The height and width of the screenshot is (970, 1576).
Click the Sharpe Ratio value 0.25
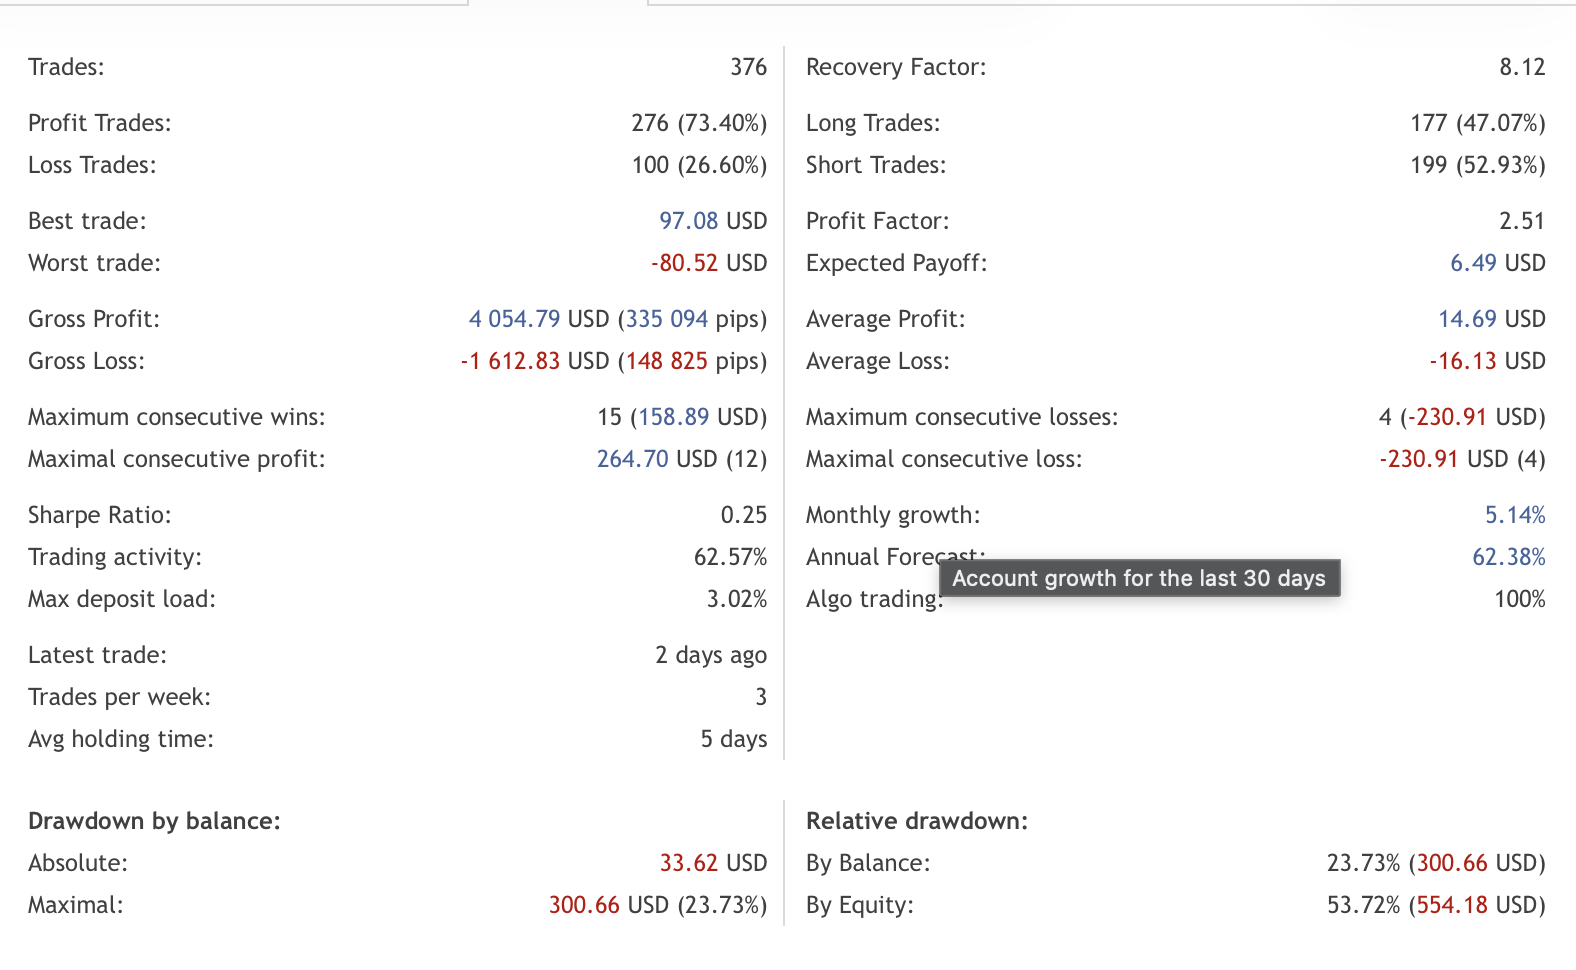pos(743,514)
